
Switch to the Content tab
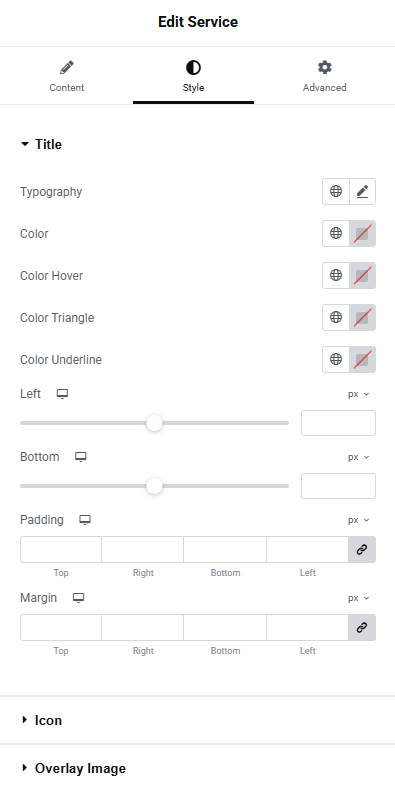click(x=67, y=76)
